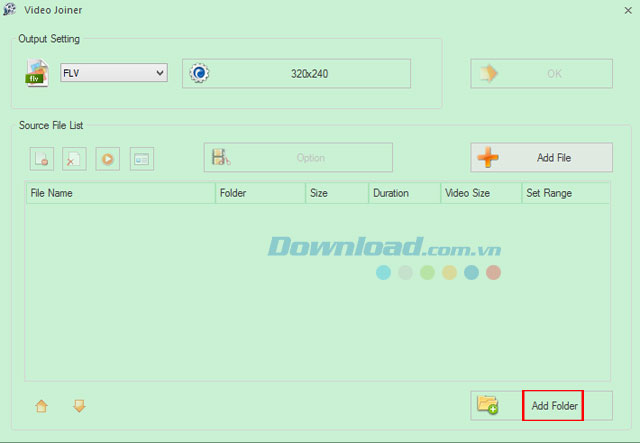Click the Video Joiner title bar icon
This screenshot has width=640, height=443.
9,9
